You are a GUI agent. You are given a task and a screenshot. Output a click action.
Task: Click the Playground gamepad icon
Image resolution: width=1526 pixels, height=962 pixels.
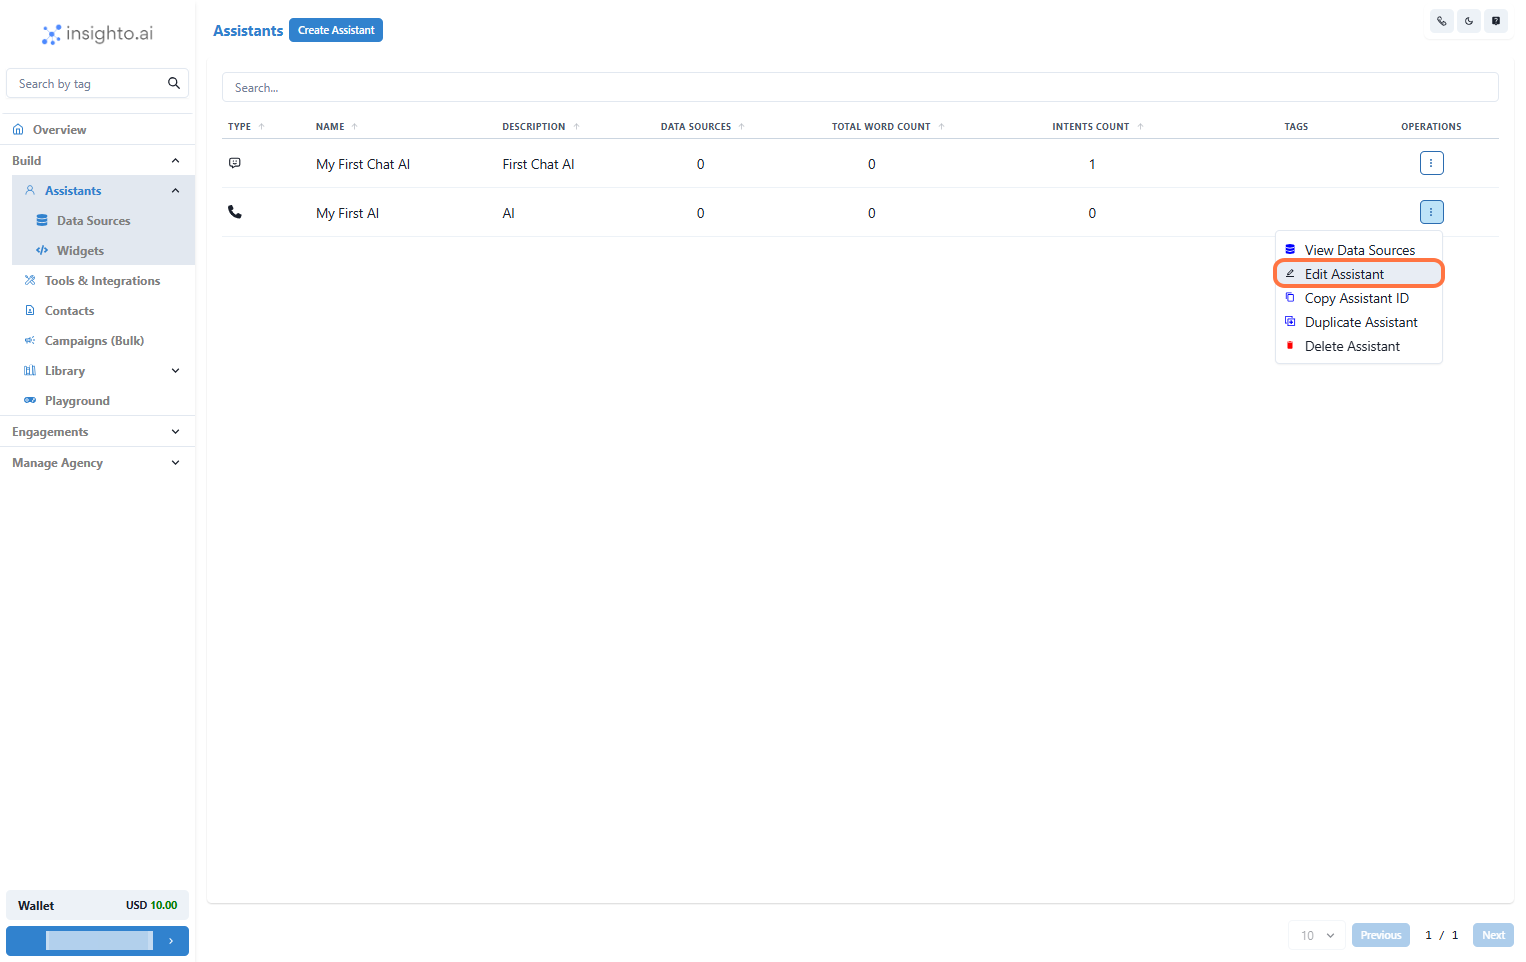(x=30, y=400)
